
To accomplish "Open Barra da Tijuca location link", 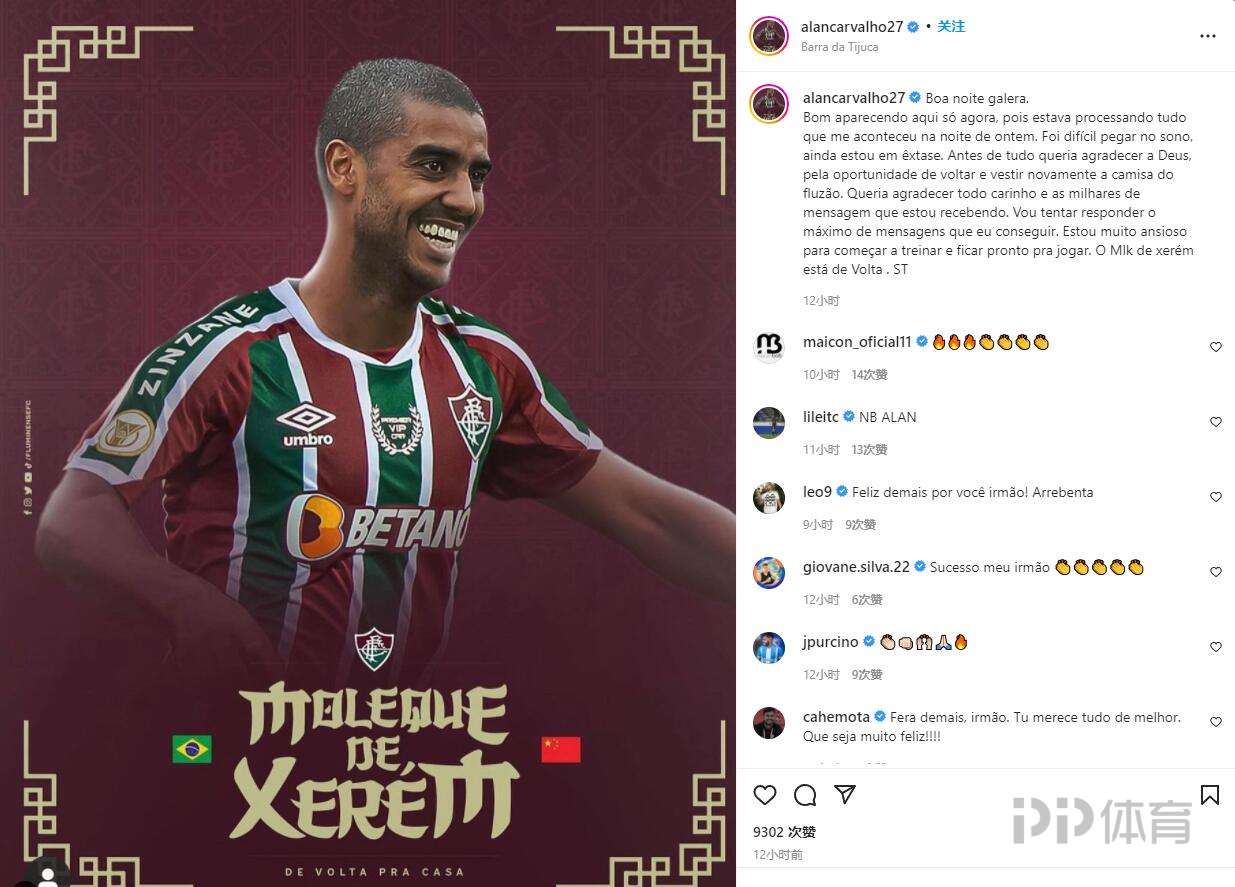I will [840, 47].
